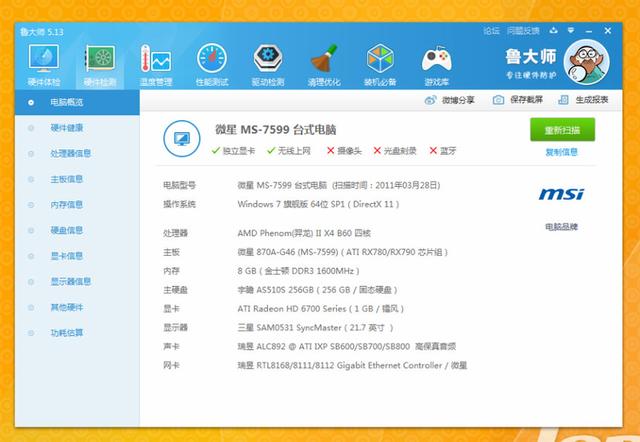Click the 微星 870A-G46 motherboard entry

click(x=343, y=252)
